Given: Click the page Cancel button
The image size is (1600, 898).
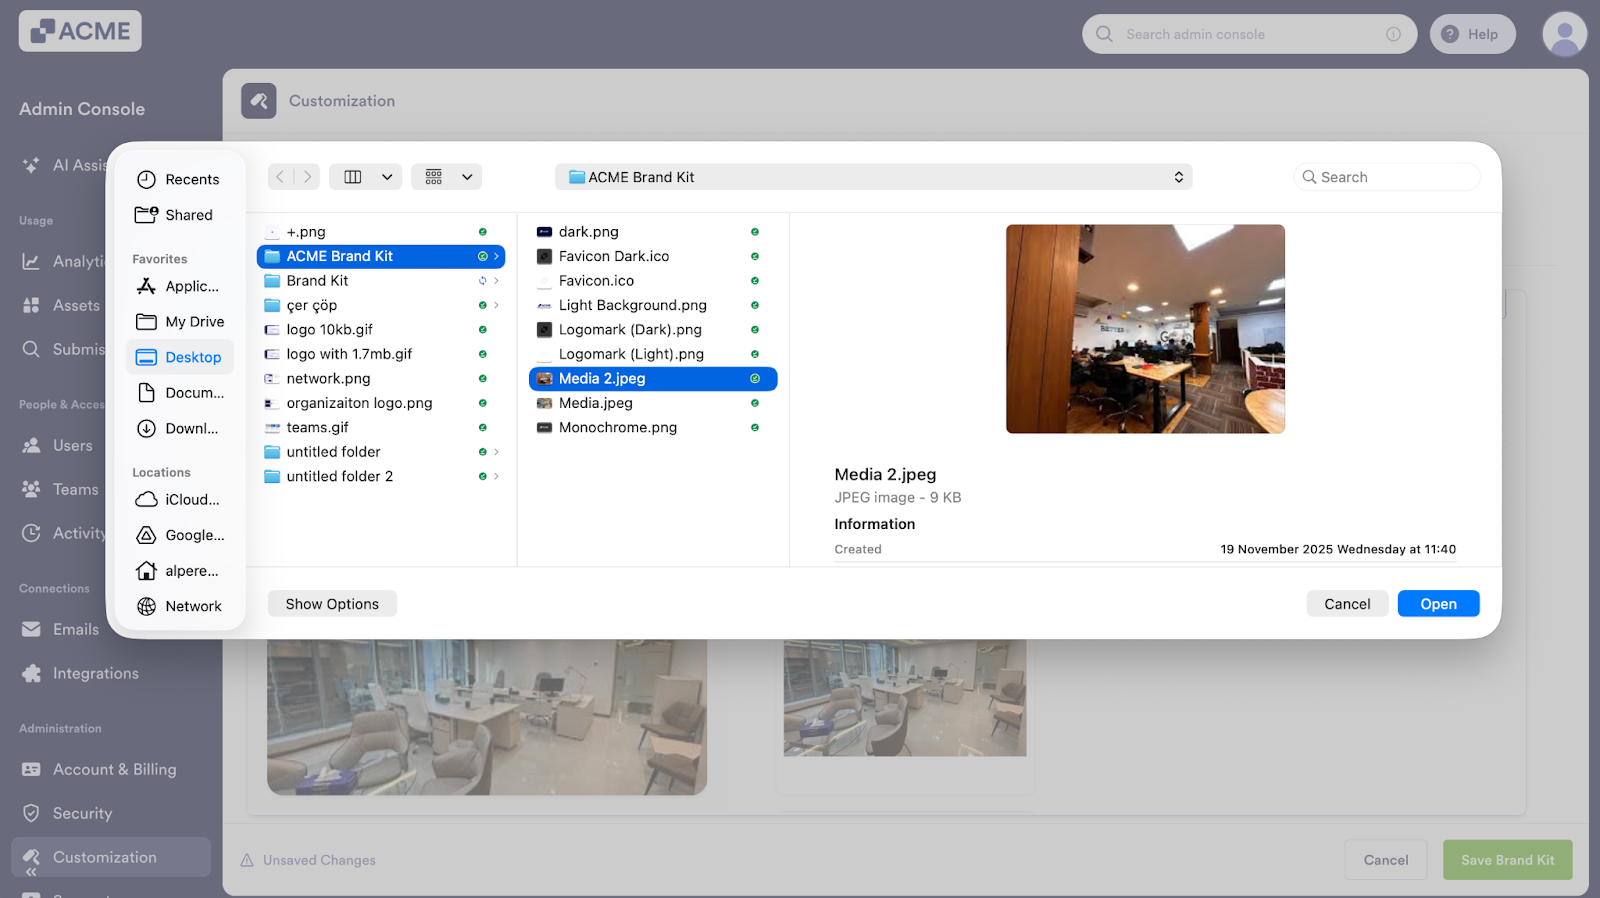Looking at the screenshot, I should pyautogui.click(x=1386, y=860).
